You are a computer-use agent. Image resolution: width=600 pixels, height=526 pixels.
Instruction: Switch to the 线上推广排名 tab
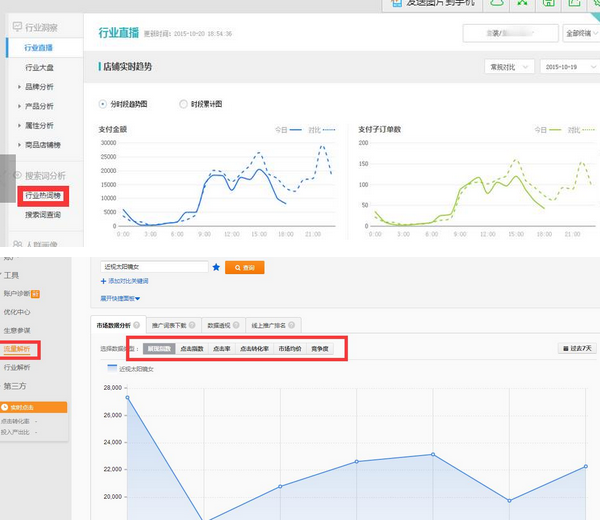(x=273, y=325)
